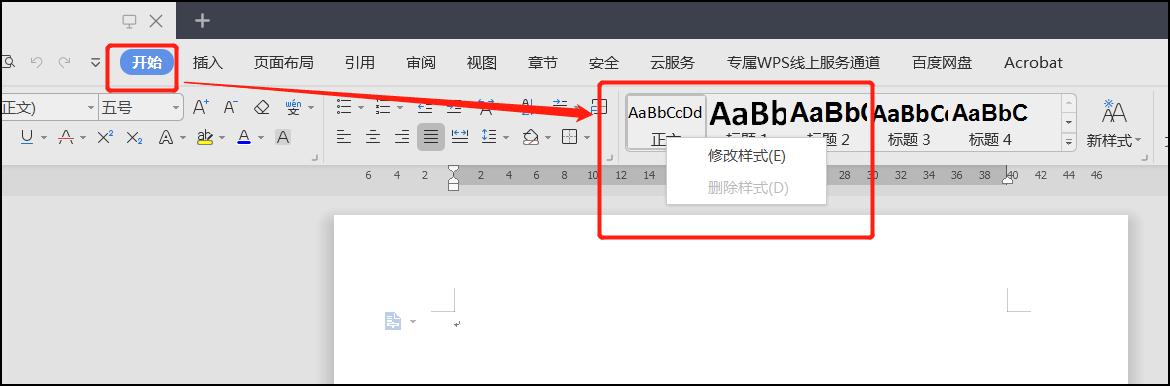Image resolution: width=1170 pixels, height=386 pixels.
Task: Open the 安全 tab
Action: 604,63
